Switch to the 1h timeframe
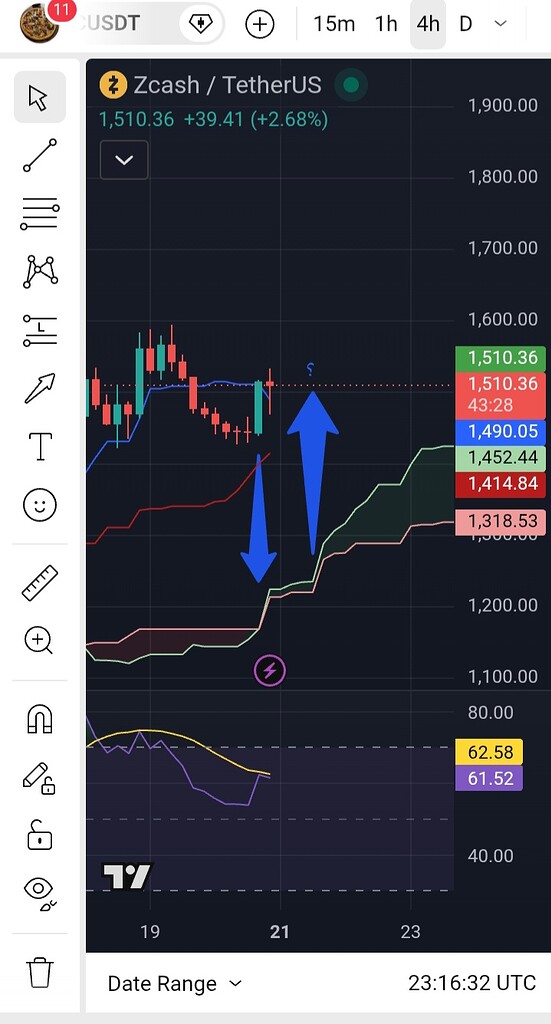The width and height of the screenshot is (551, 1024). [386, 25]
